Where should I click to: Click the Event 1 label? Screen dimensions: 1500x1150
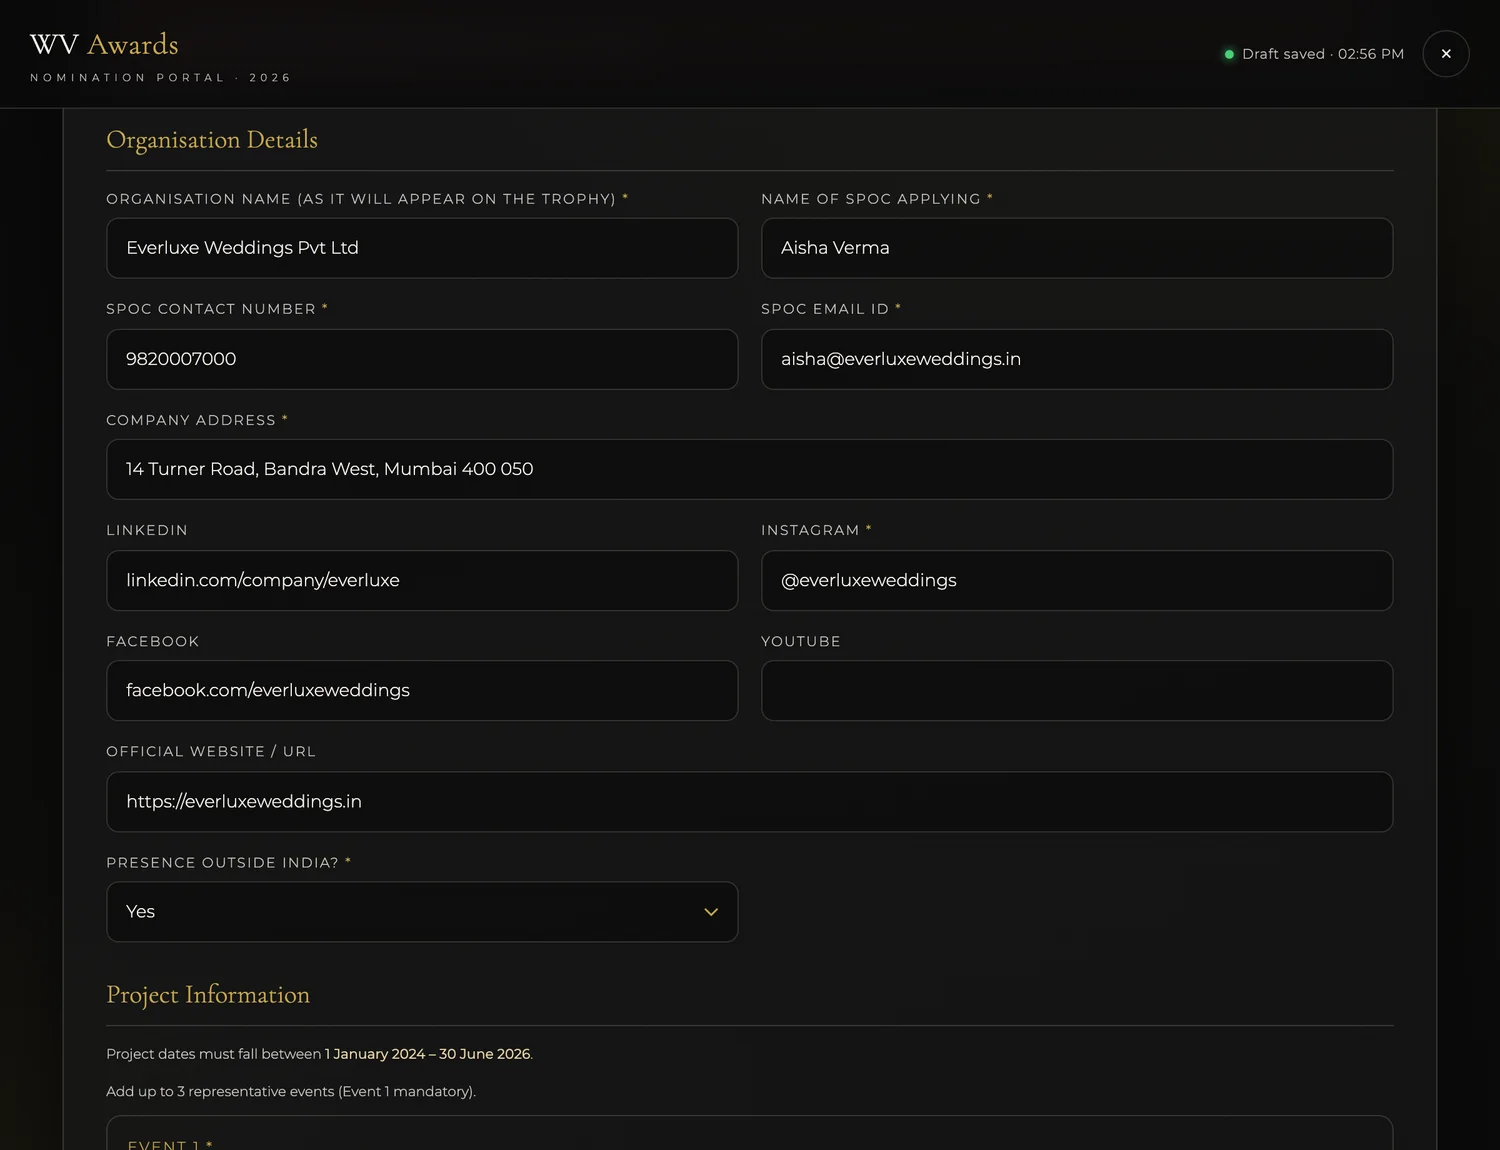click(x=170, y=1144)
